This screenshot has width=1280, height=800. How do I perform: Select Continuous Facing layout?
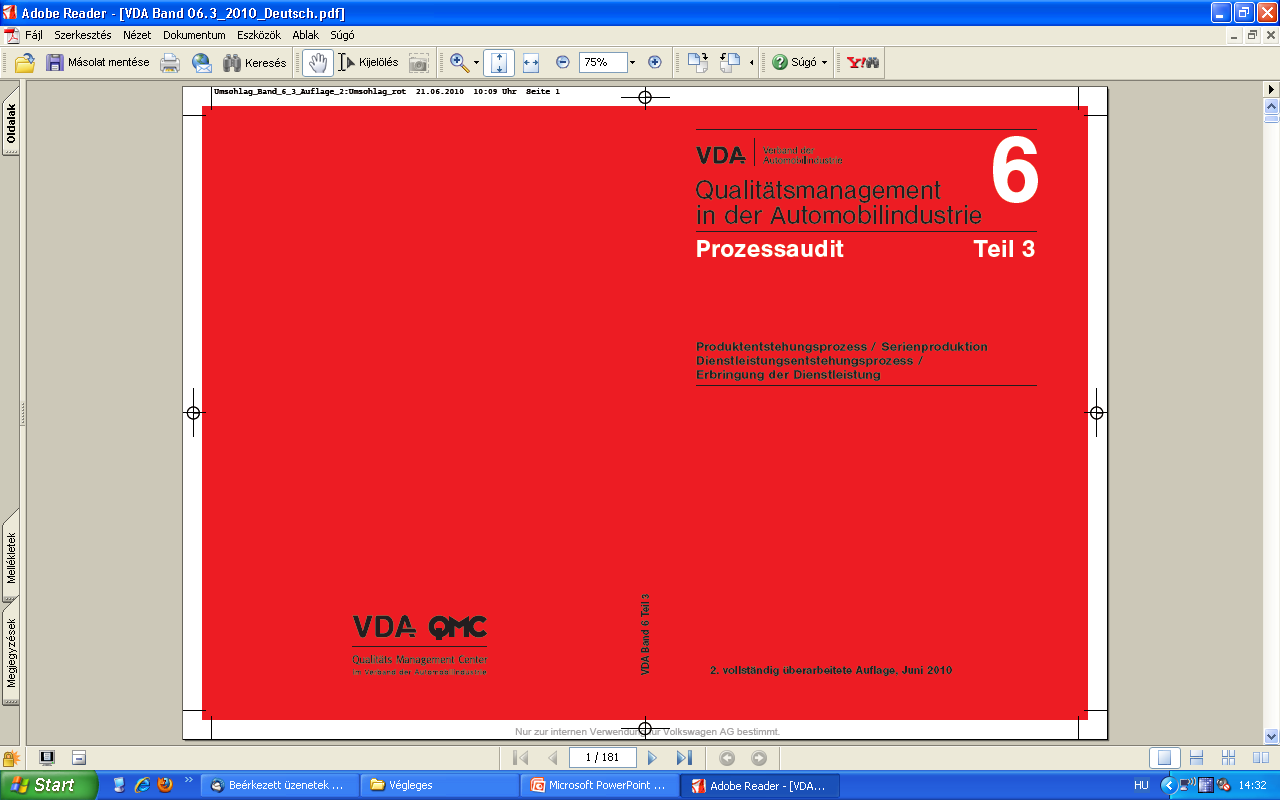(1228, 758)
